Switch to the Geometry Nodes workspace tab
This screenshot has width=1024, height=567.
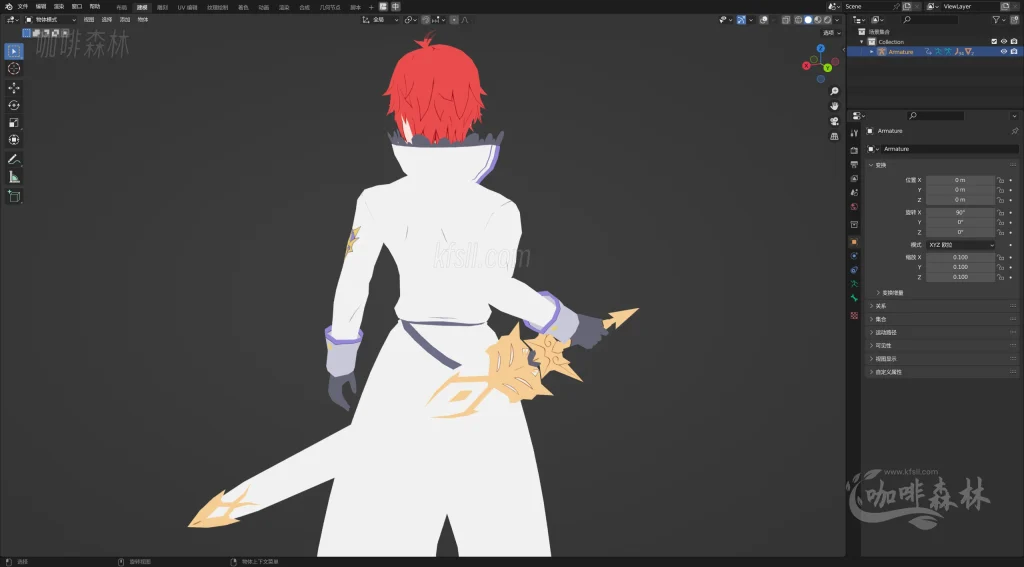[330, 7]
